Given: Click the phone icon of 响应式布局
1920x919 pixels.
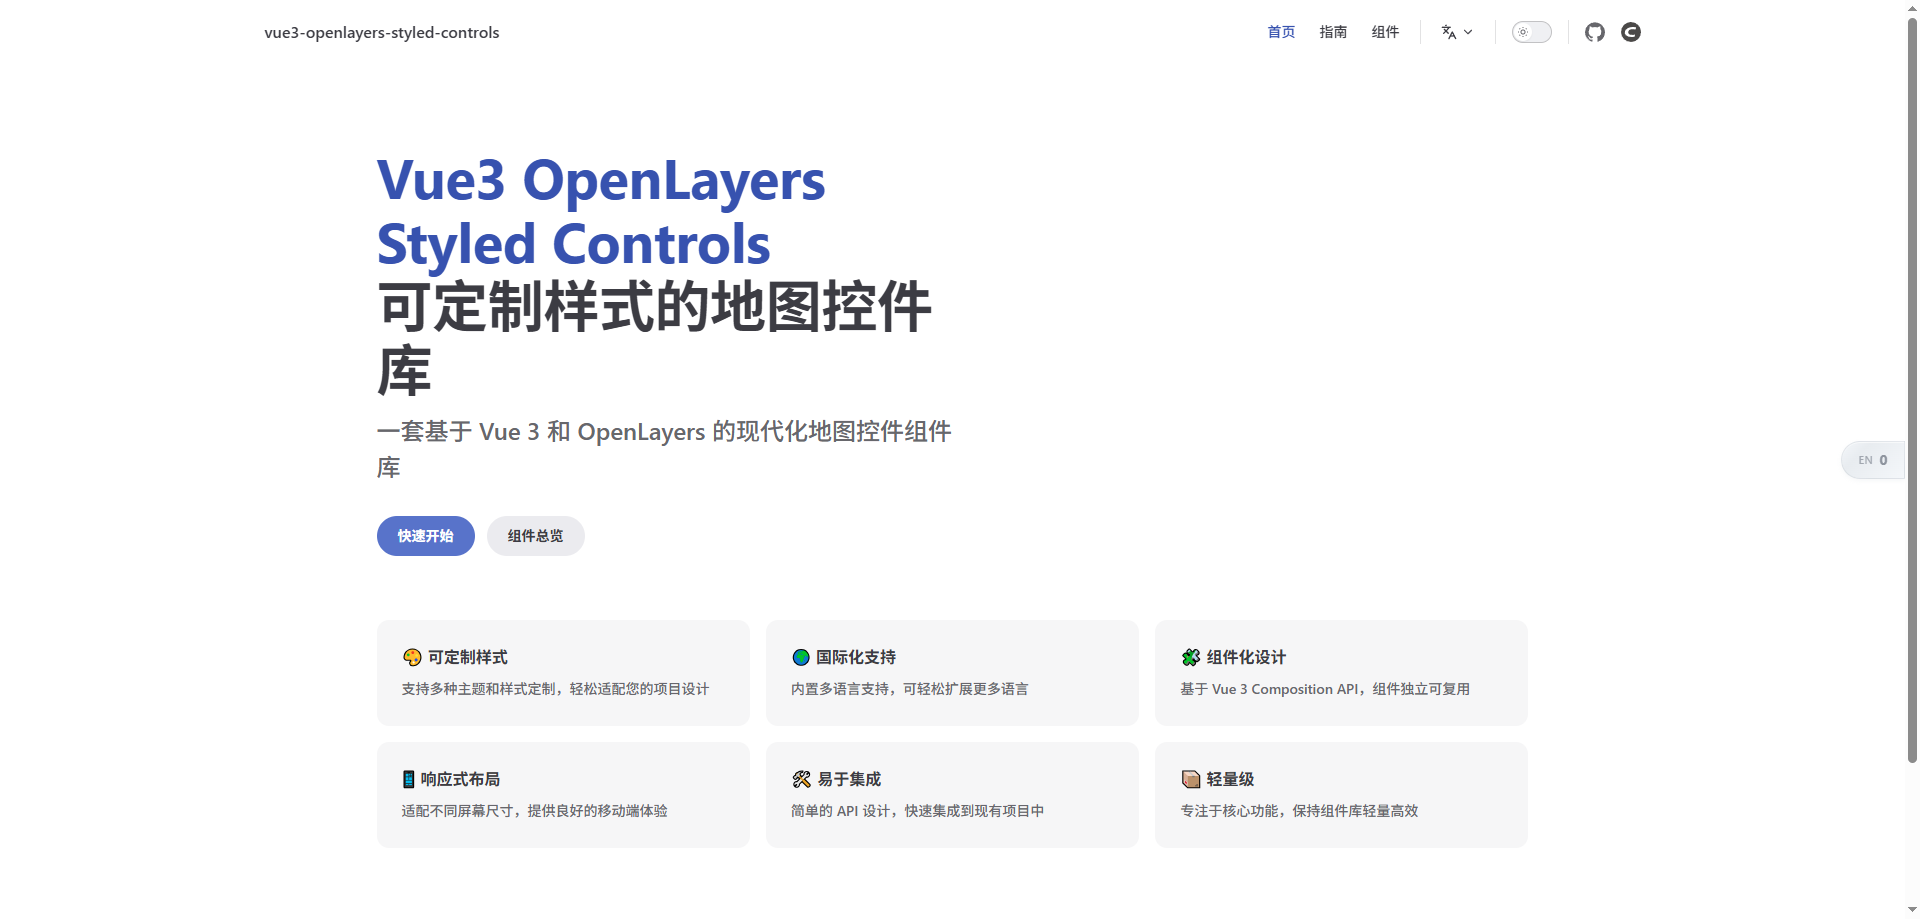Looking at the screenshot, I should 408,779.
